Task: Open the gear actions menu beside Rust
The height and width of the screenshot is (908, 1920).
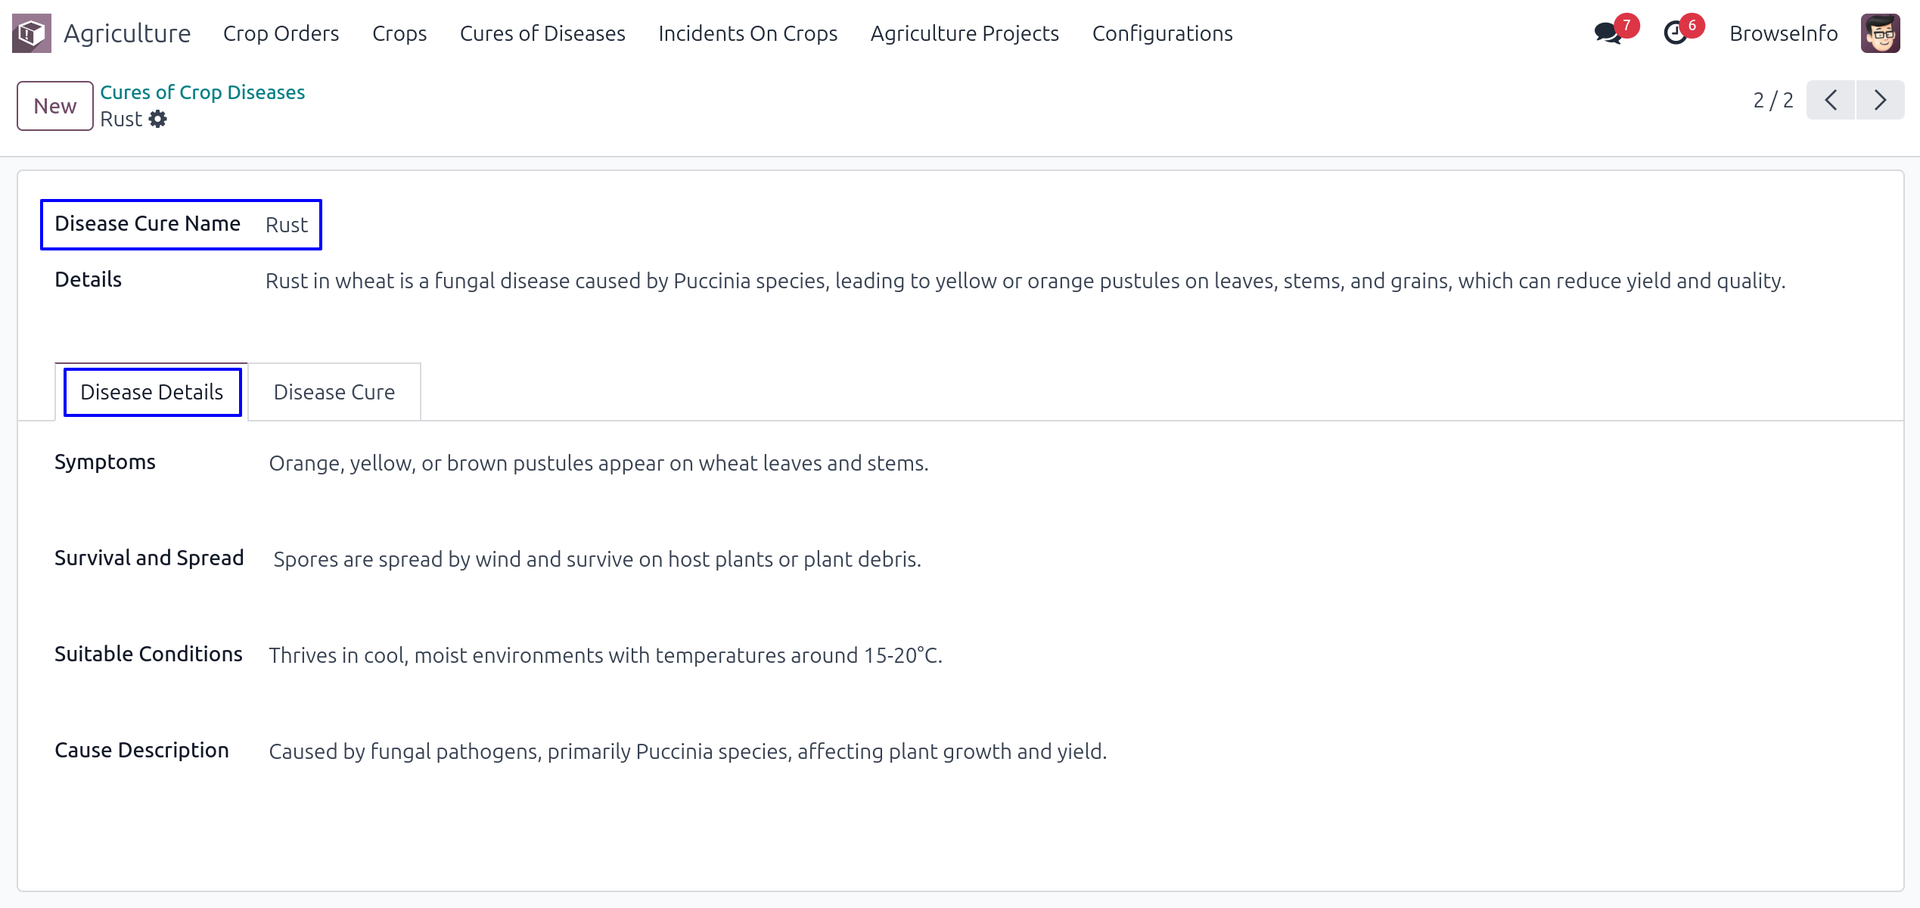Action: click(x=158, y=119)
